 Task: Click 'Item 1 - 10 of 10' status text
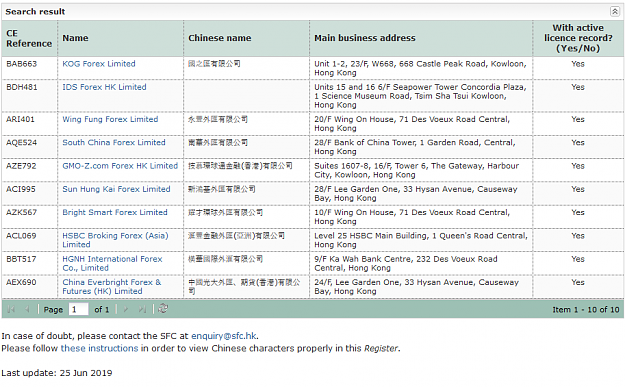586,310
